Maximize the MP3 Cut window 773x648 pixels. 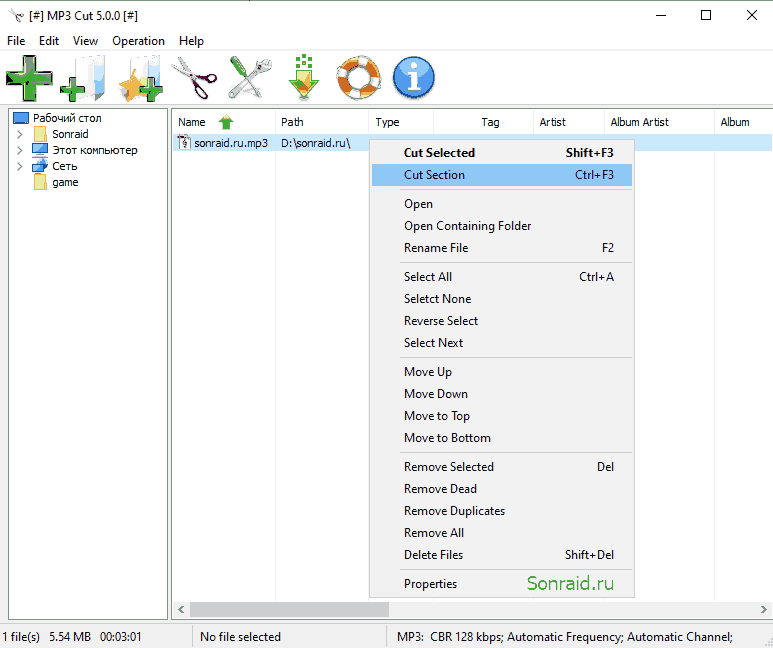[706, 15]
